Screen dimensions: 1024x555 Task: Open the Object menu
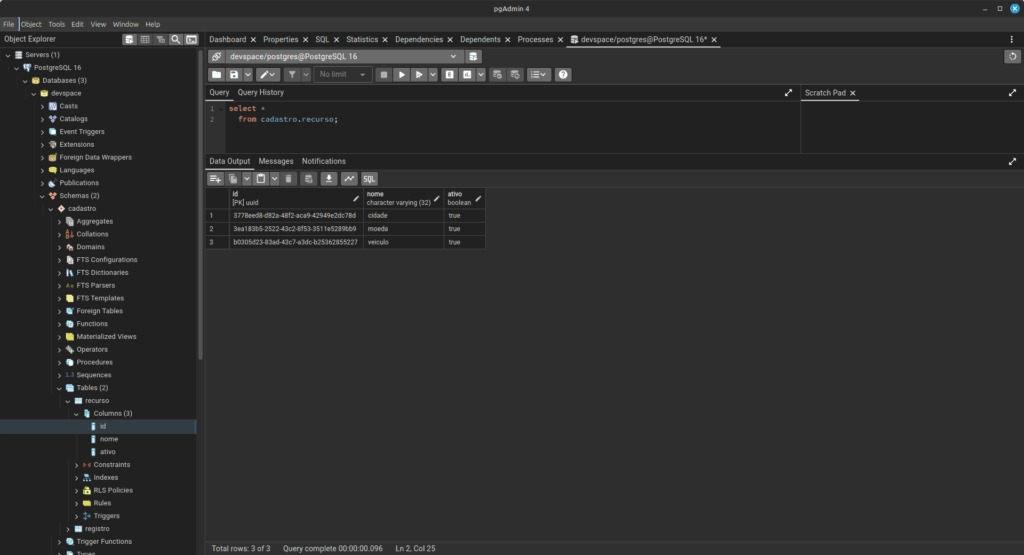pos(31,24)
